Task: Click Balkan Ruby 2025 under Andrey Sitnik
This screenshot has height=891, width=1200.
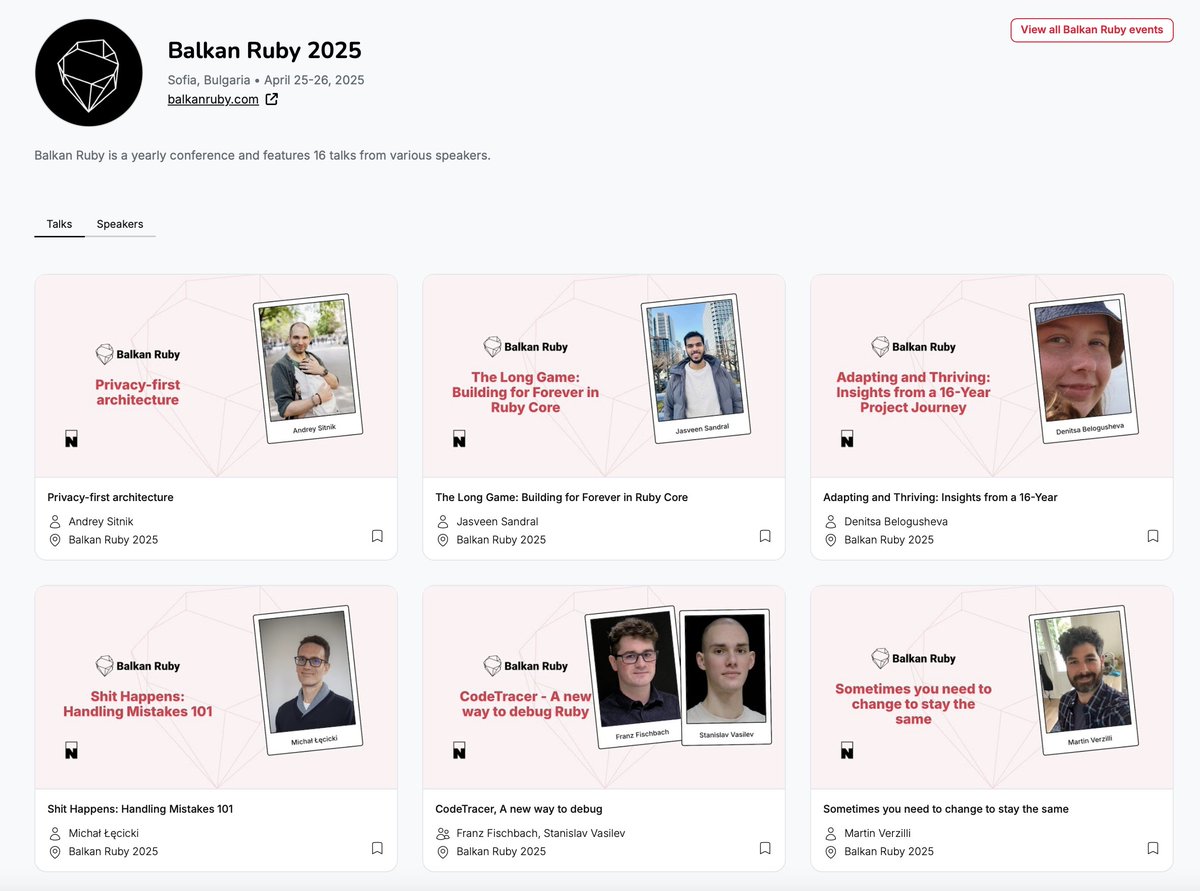Action: pos(113,540)
